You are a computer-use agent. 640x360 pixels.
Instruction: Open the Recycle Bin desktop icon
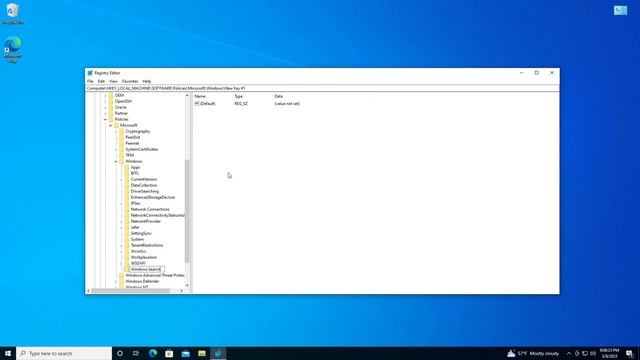(13, 13)
